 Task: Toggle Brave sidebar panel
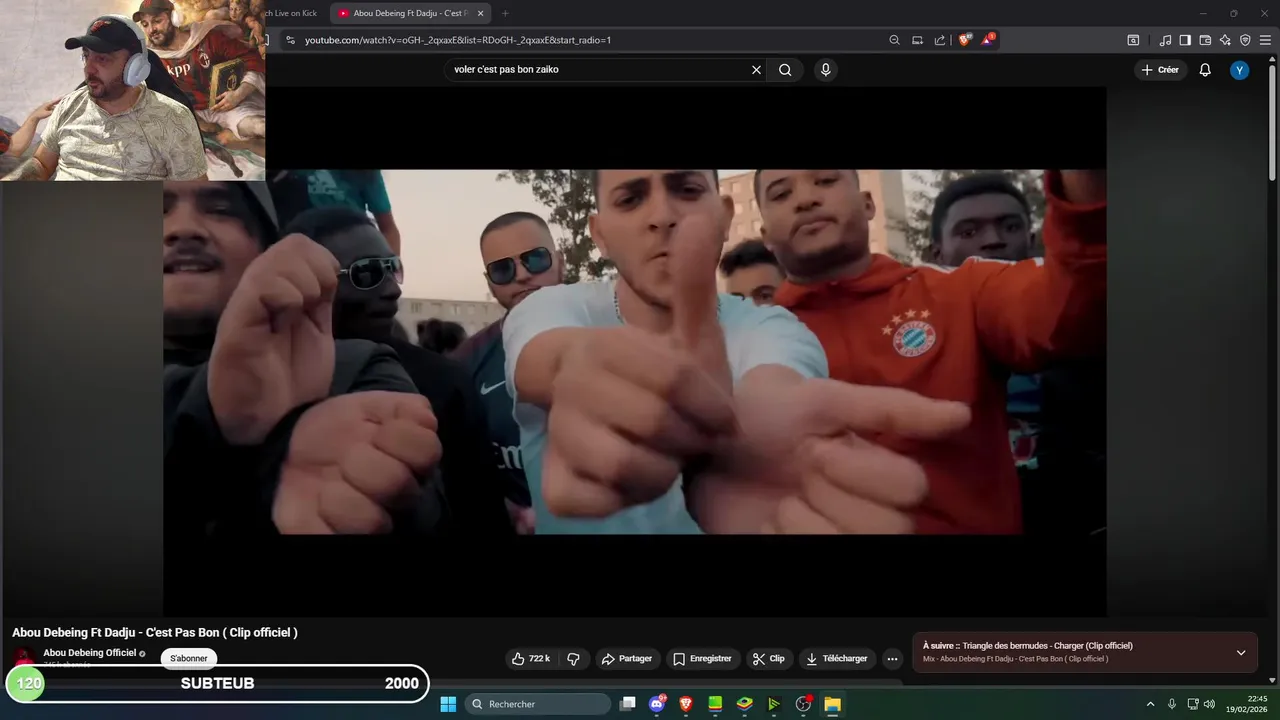[x=1185, y=40]
